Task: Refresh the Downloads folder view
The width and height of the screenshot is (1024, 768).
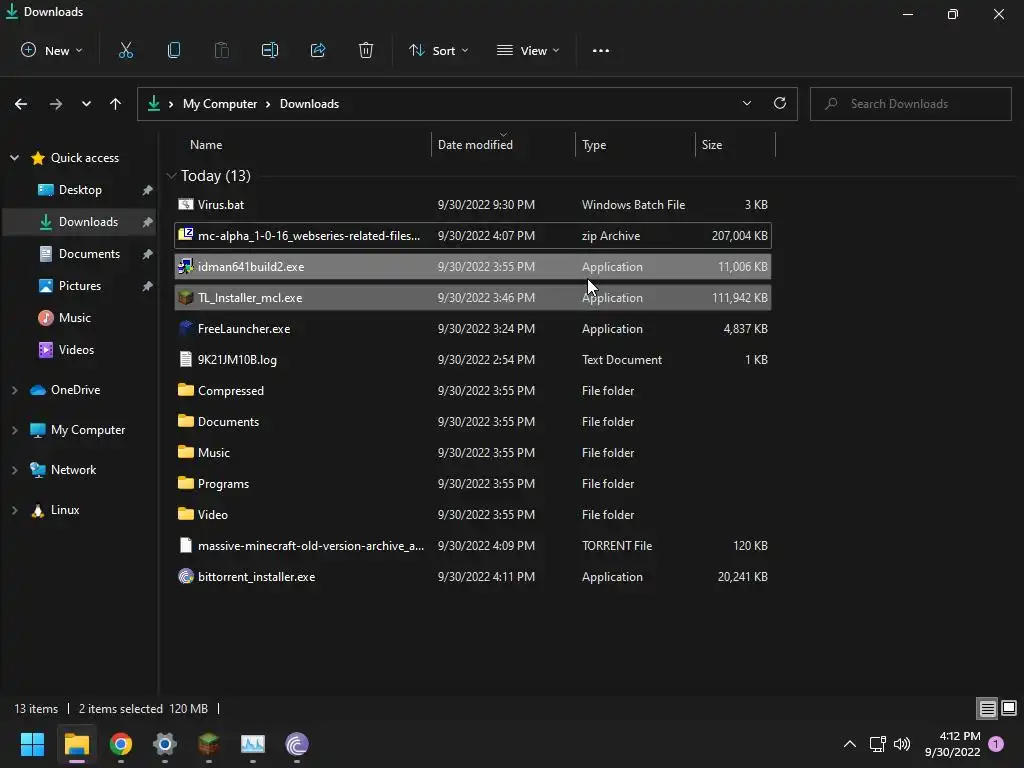Action: [x=780, y=103]
